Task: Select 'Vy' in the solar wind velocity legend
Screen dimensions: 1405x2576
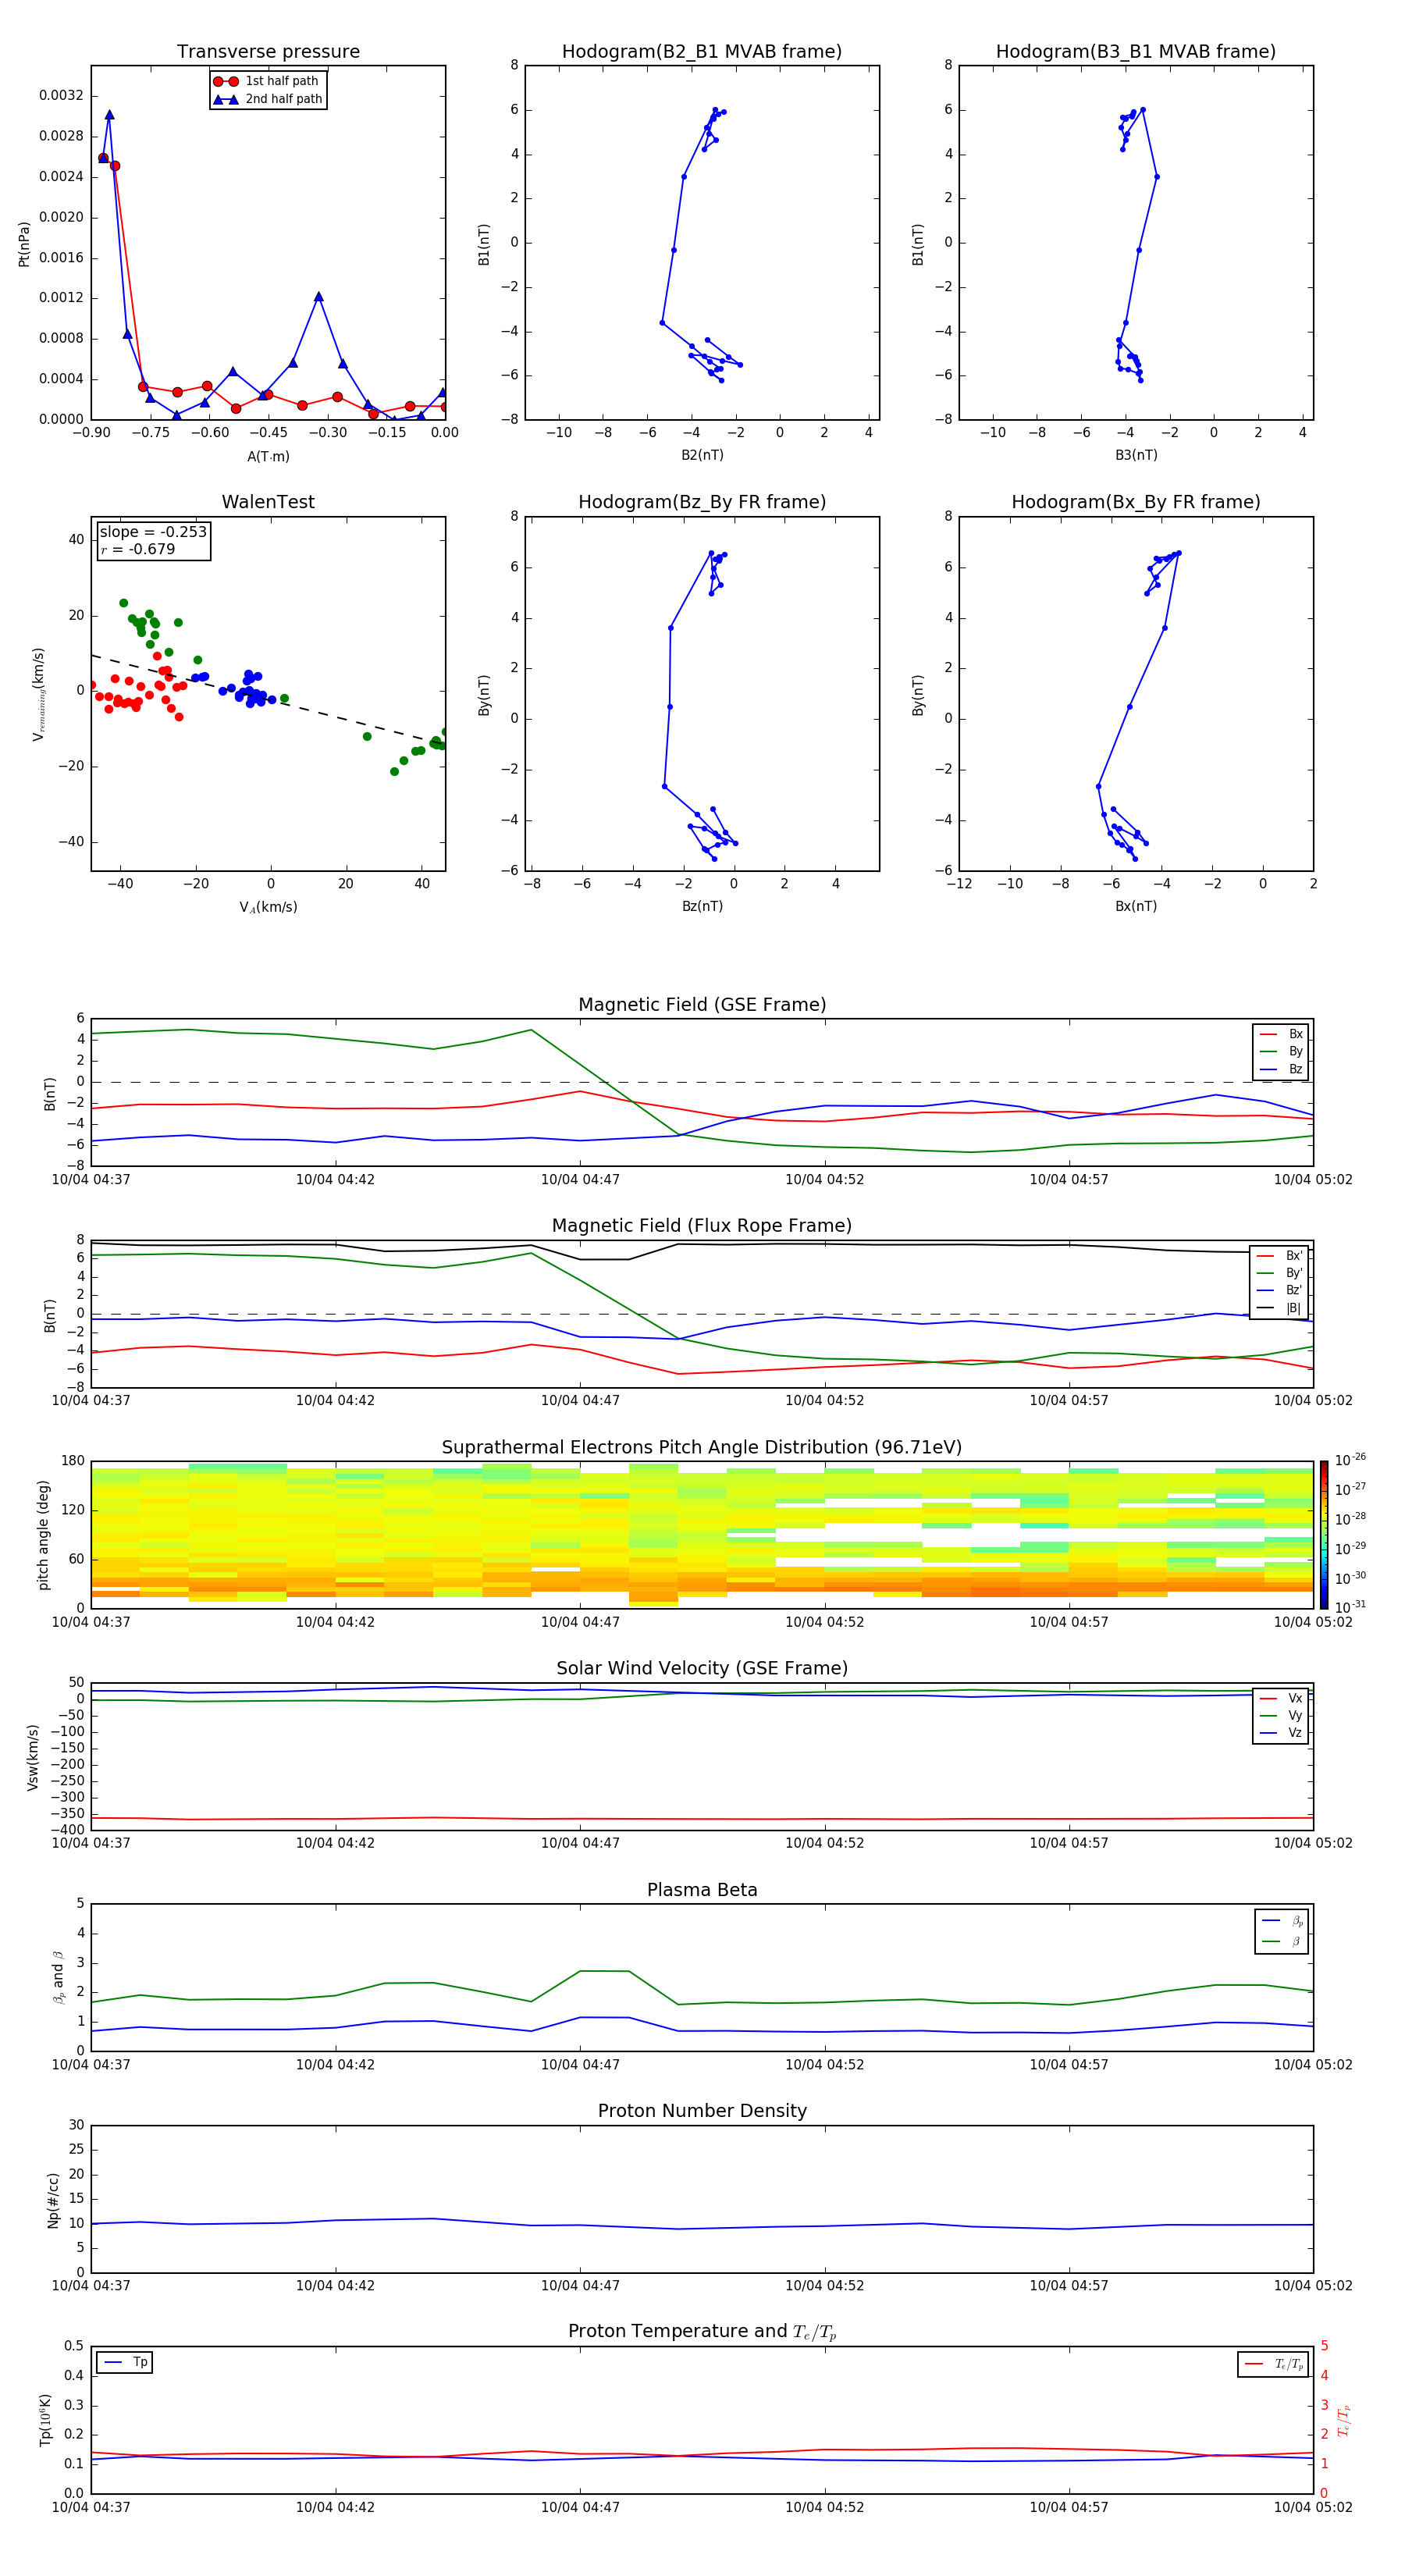Action: [x=1281, y=1716]
